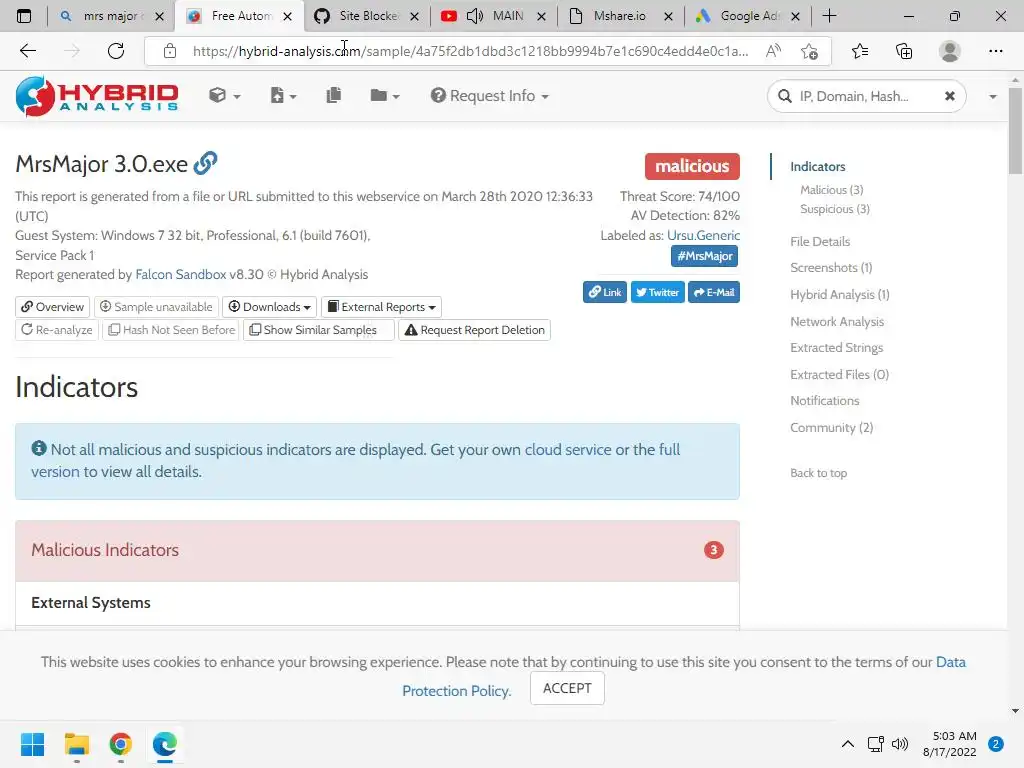Switch to the Site Blocker GitHub tab
This screenshot has width=1024, height=768.
click(366, 16)
